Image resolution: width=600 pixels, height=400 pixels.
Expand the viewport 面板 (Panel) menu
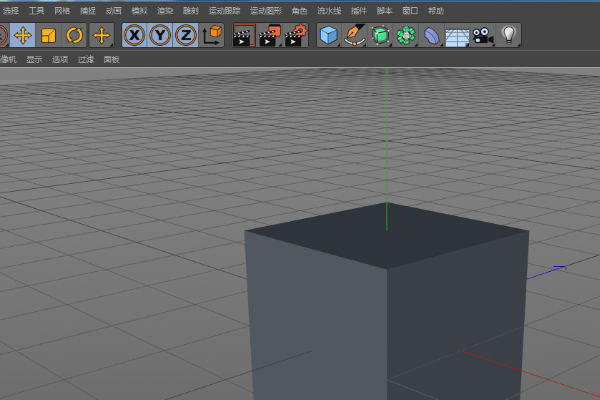(x=111, y=59)
